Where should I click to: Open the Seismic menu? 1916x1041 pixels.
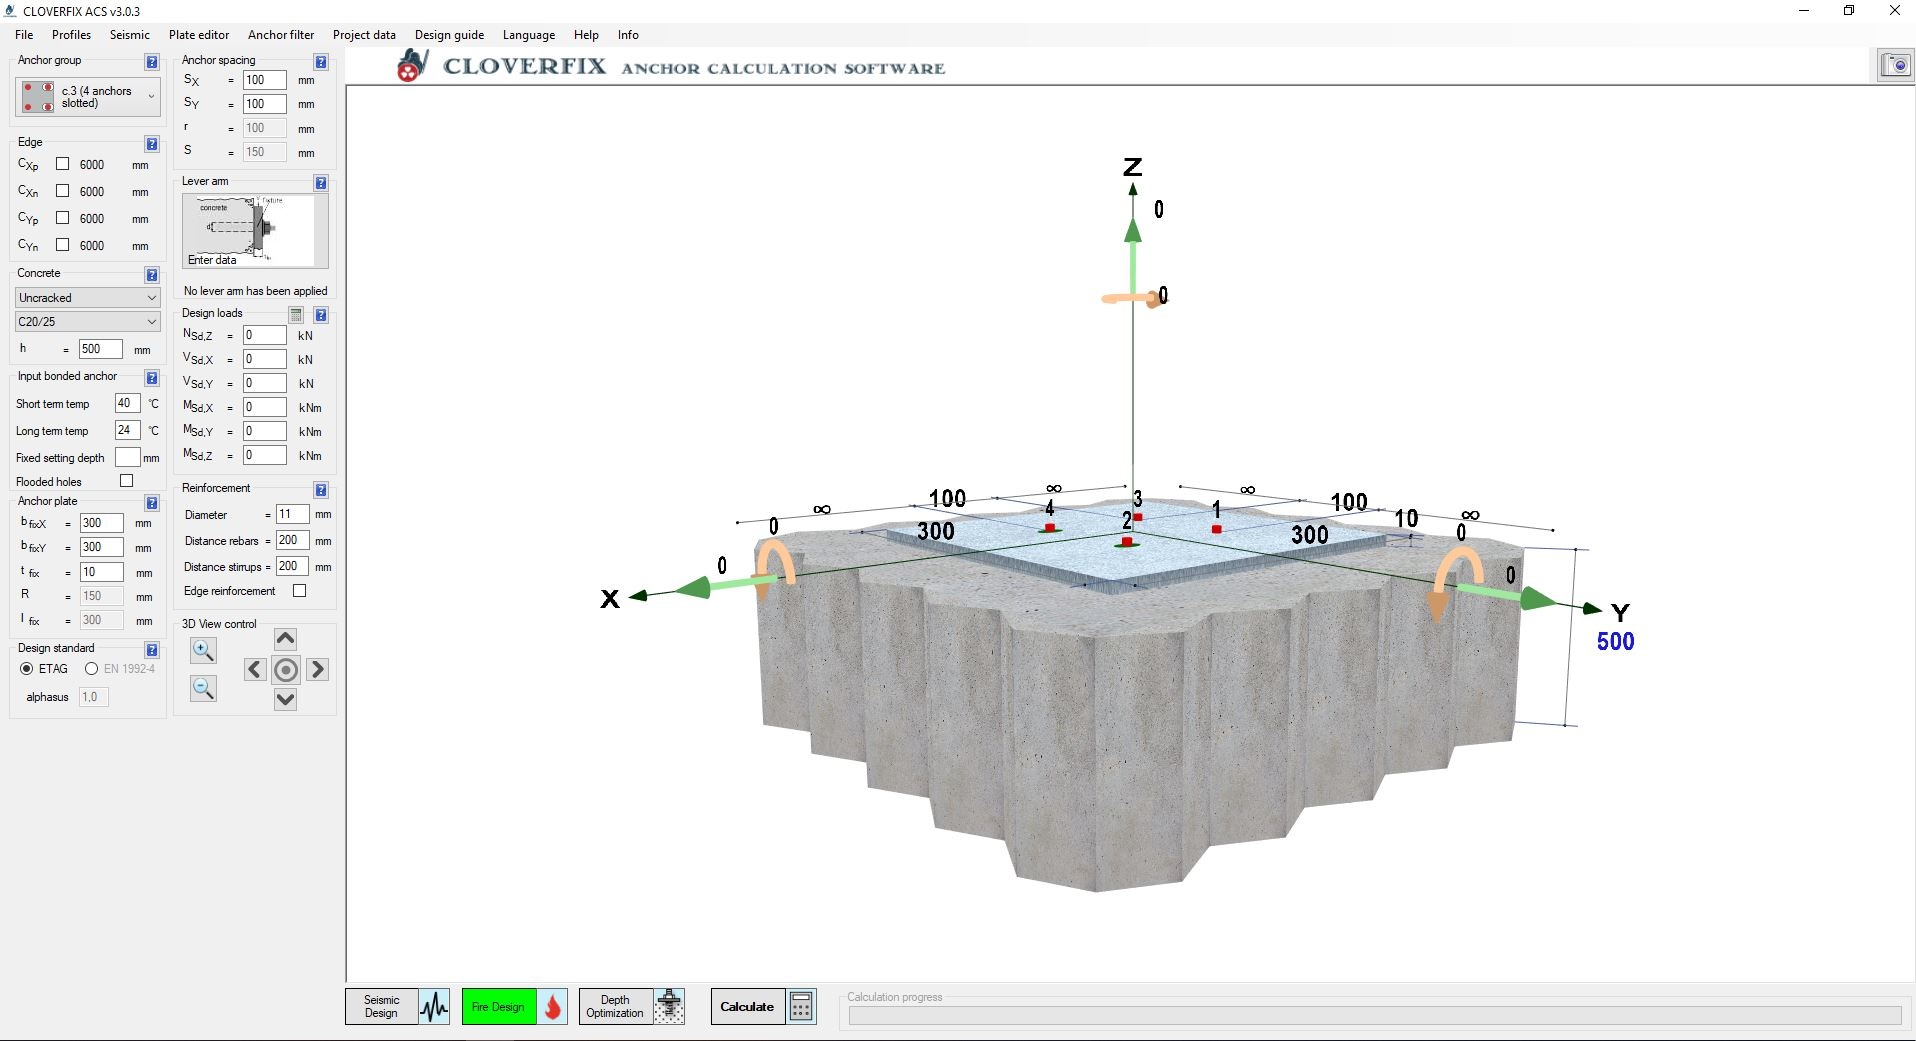pos(130,35)
